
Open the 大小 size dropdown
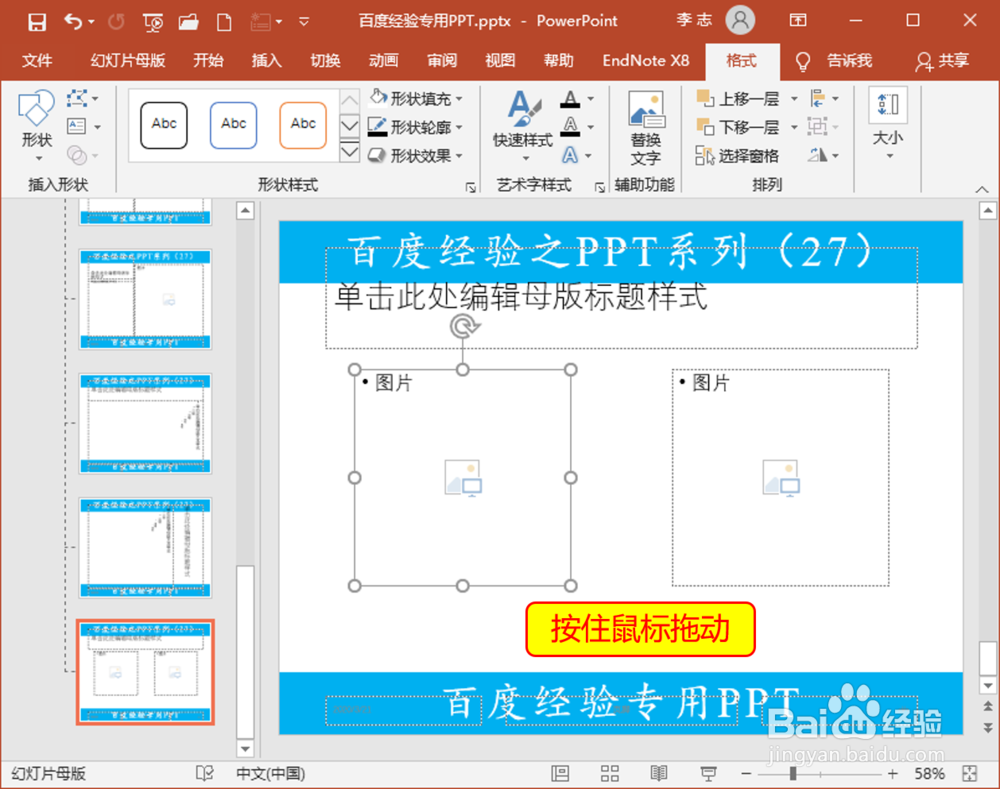[888, 123]
